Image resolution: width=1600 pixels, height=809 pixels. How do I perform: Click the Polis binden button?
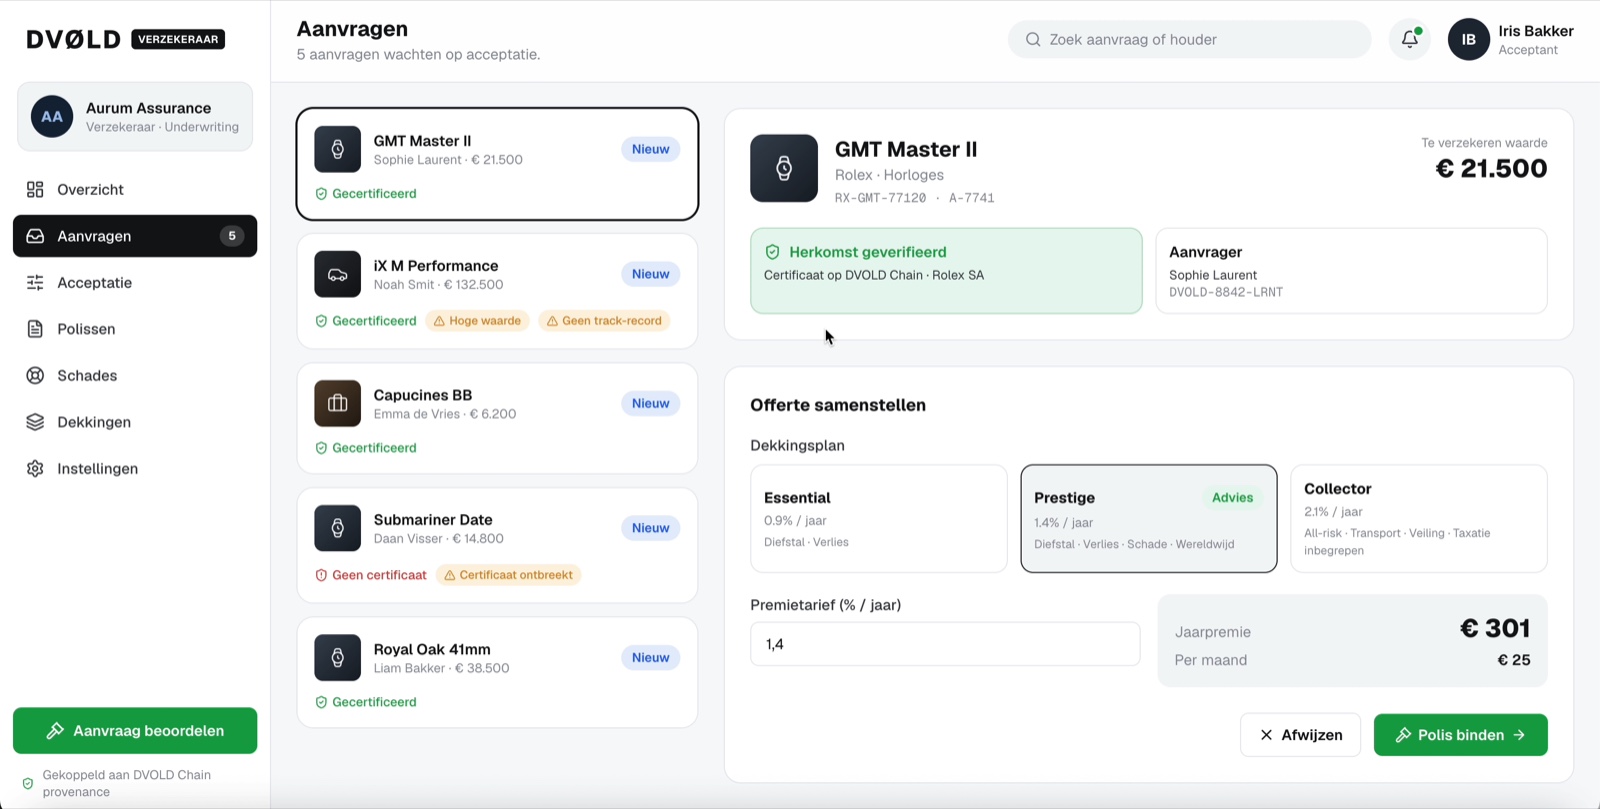(1461, 735)
